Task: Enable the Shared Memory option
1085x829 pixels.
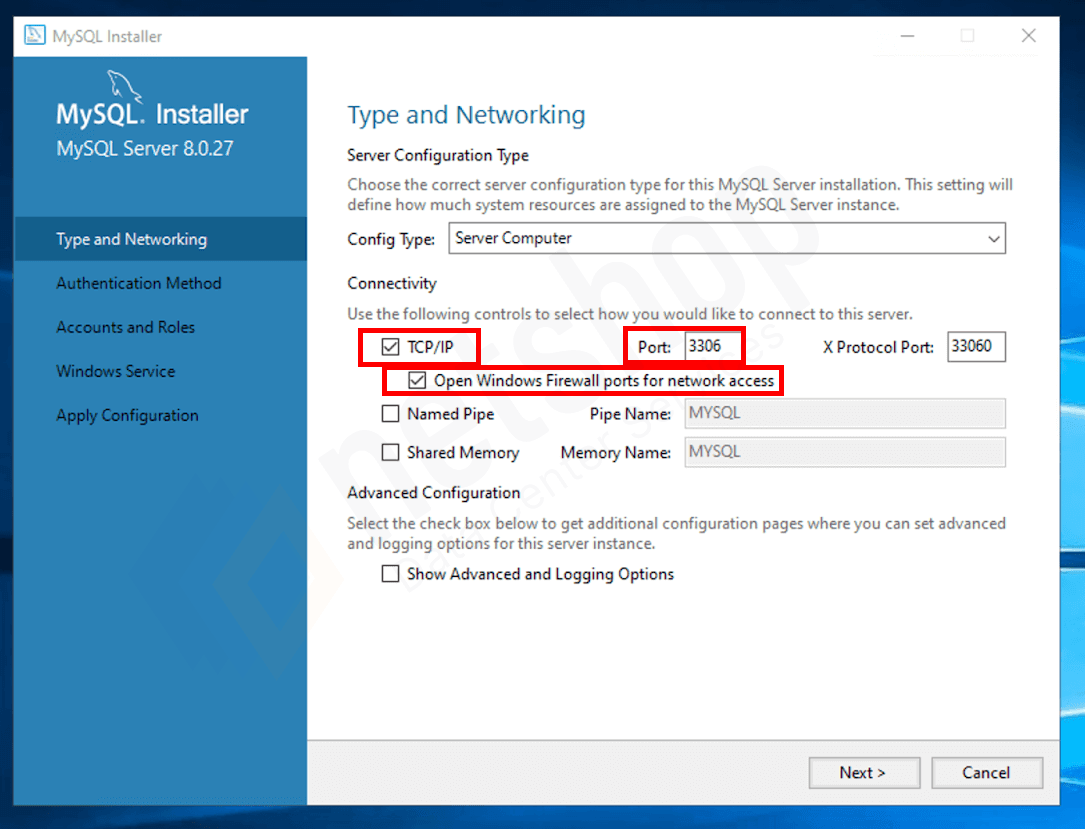Action: point(390,452)
